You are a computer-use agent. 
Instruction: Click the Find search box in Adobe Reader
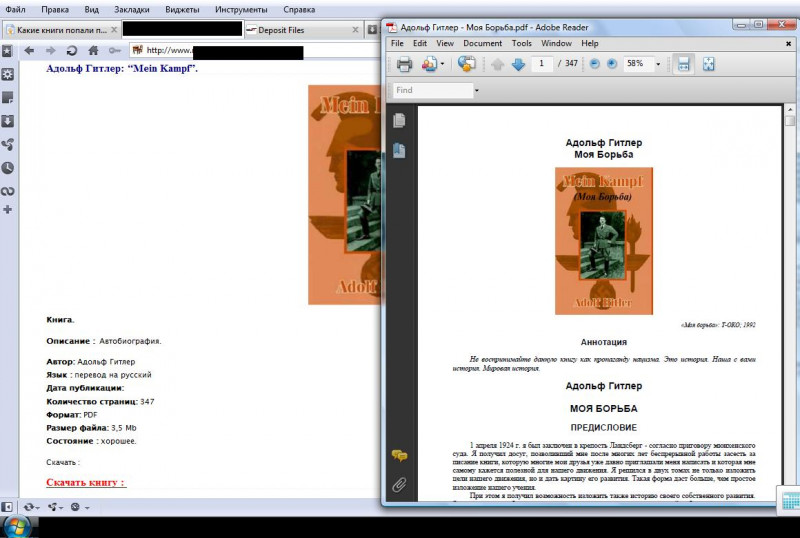click(433, 90)
